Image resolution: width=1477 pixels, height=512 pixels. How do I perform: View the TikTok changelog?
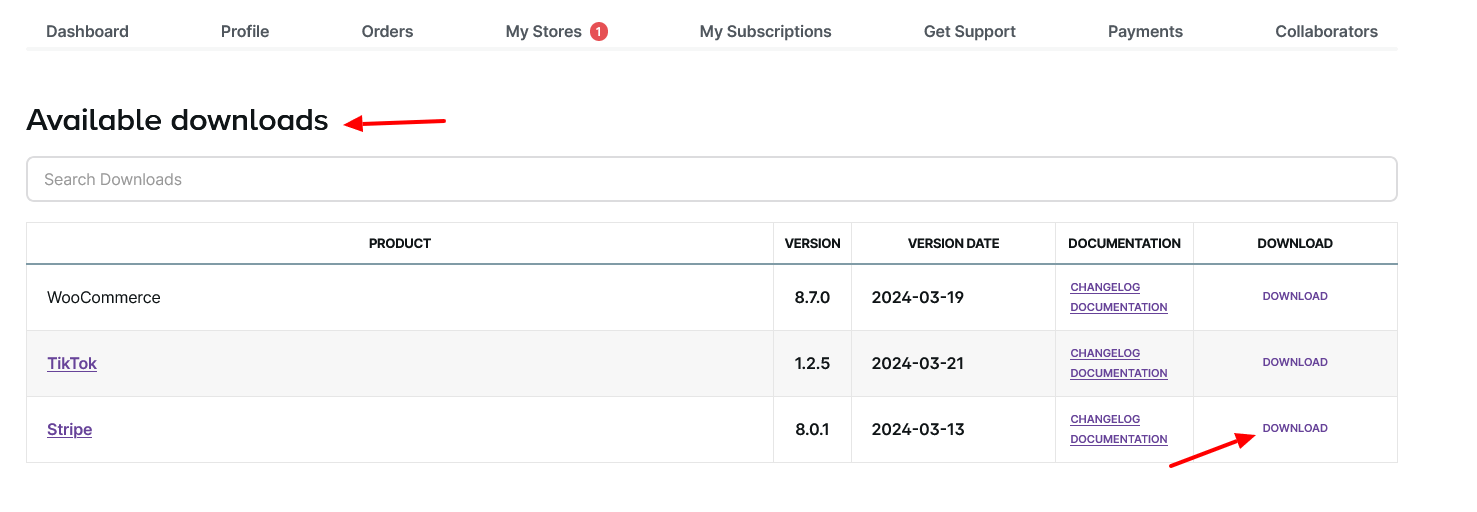pyautogui.click(x=1105, y=353)
